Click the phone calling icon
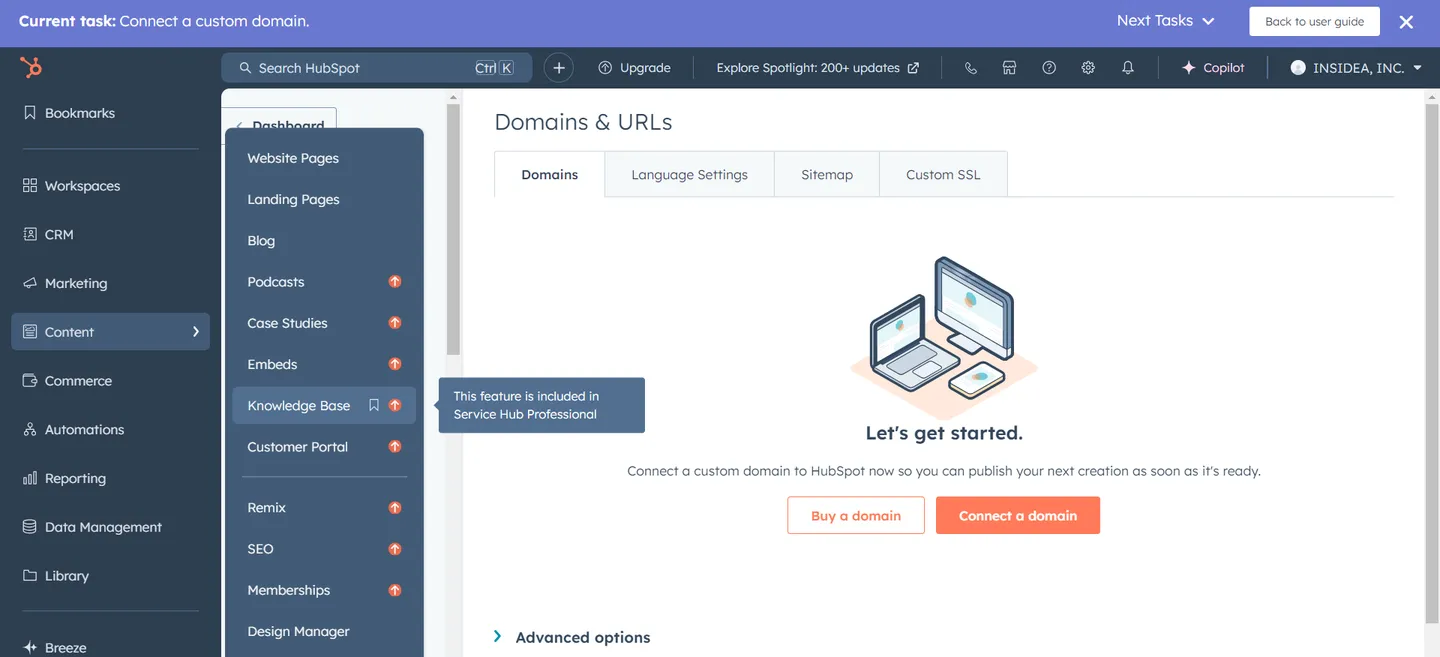The width and height of the screenshot is (1440, 657). (x=970, y=68)
